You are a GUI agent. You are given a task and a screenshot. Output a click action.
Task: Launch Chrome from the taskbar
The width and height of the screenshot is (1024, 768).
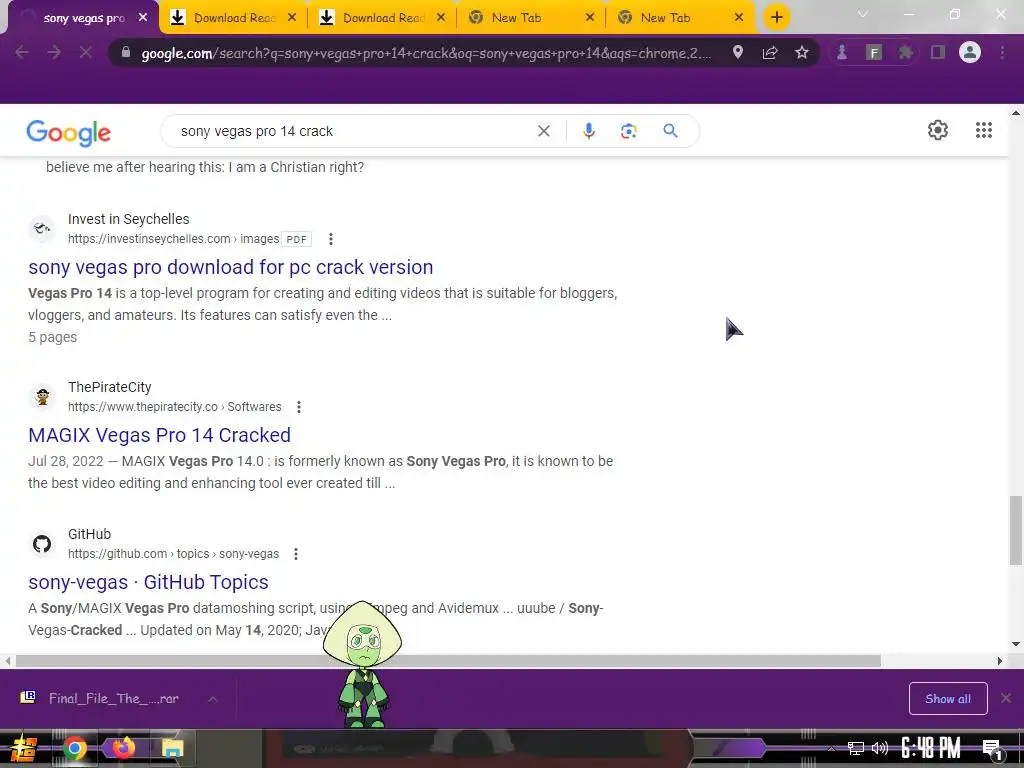[x=74, y=748]
